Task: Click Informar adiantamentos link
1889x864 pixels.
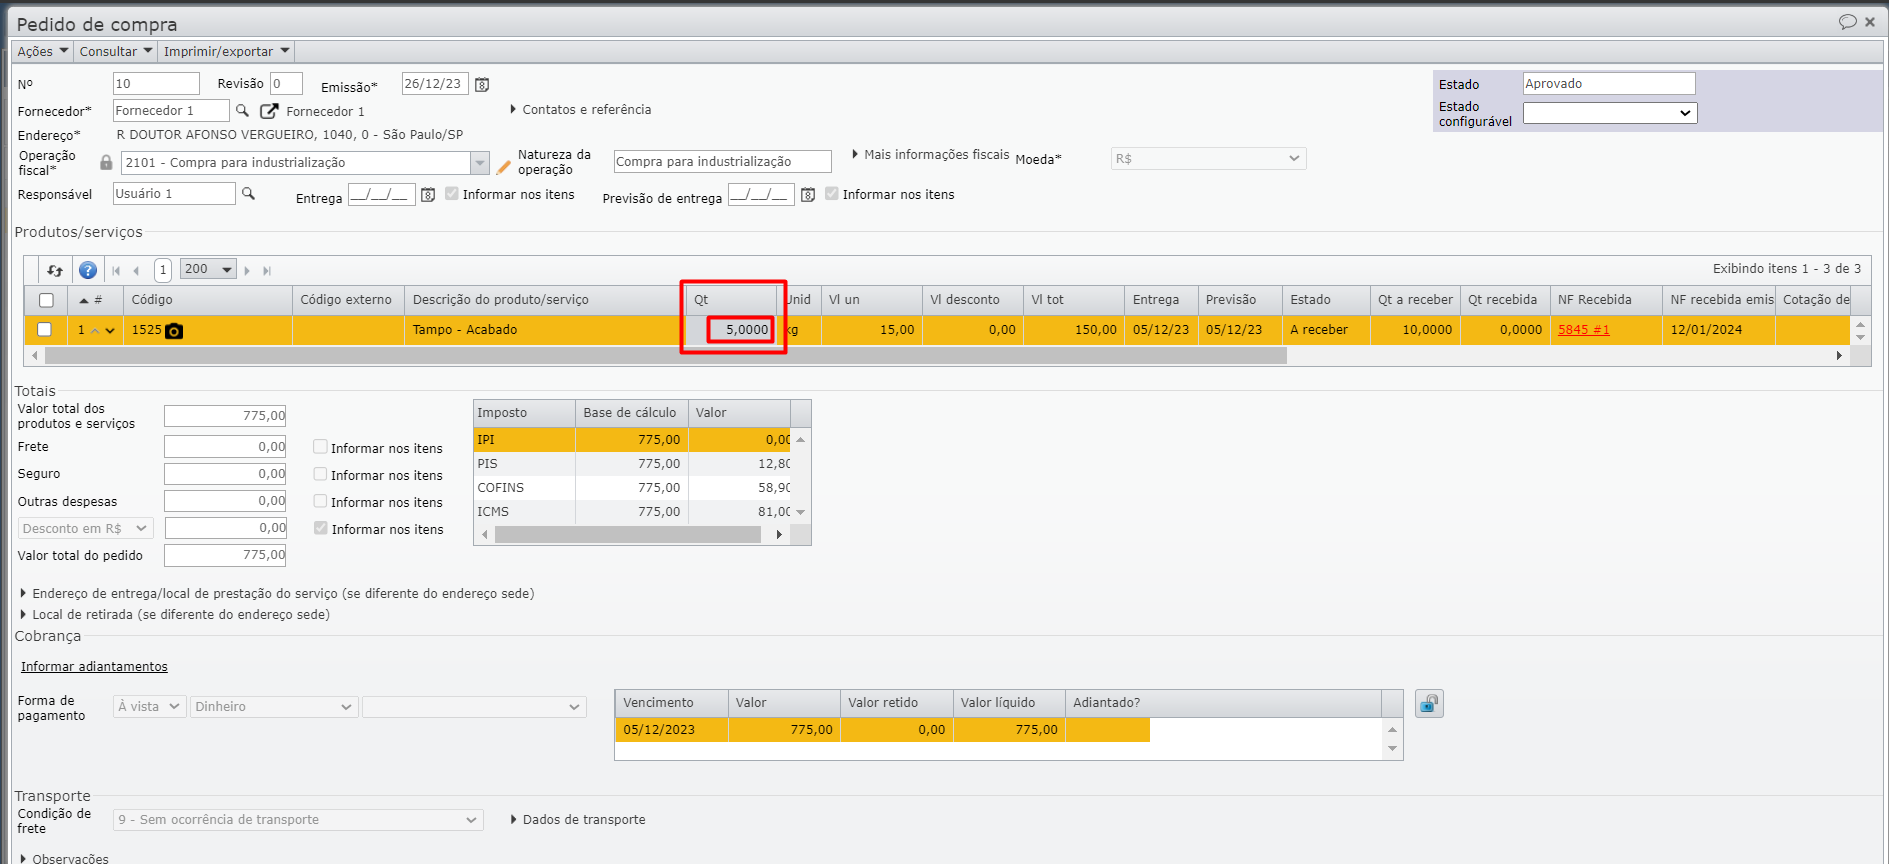Action: point(94,667)
